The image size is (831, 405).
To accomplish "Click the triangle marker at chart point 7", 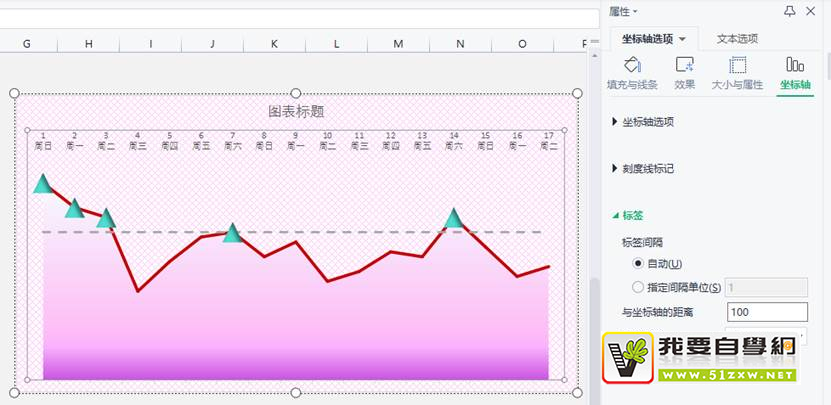I will (x=232, y=233).
